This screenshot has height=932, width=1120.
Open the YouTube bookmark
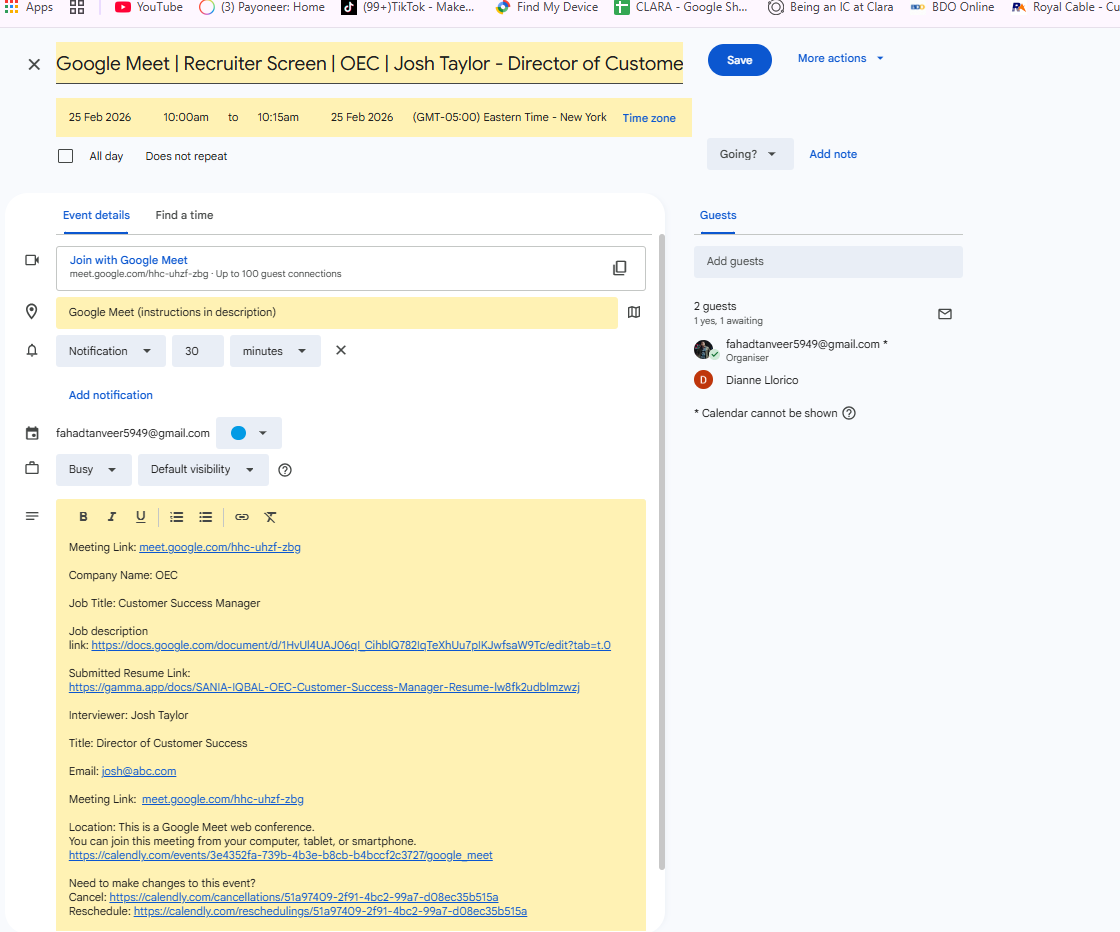point(149,7)
